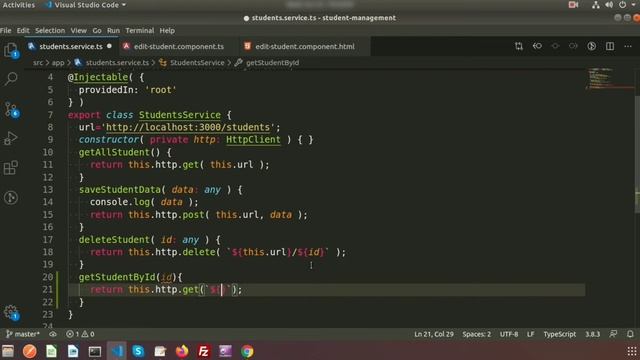640x360 pixels.
Task: Click the screen recording indicator in top bar
Action: tap(573, 5)
